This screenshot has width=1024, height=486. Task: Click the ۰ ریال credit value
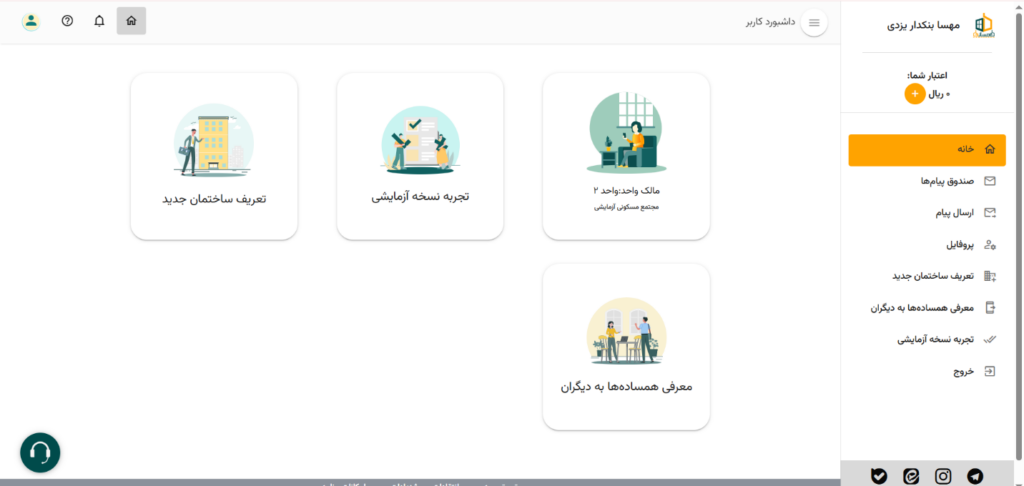click(940, 95)
